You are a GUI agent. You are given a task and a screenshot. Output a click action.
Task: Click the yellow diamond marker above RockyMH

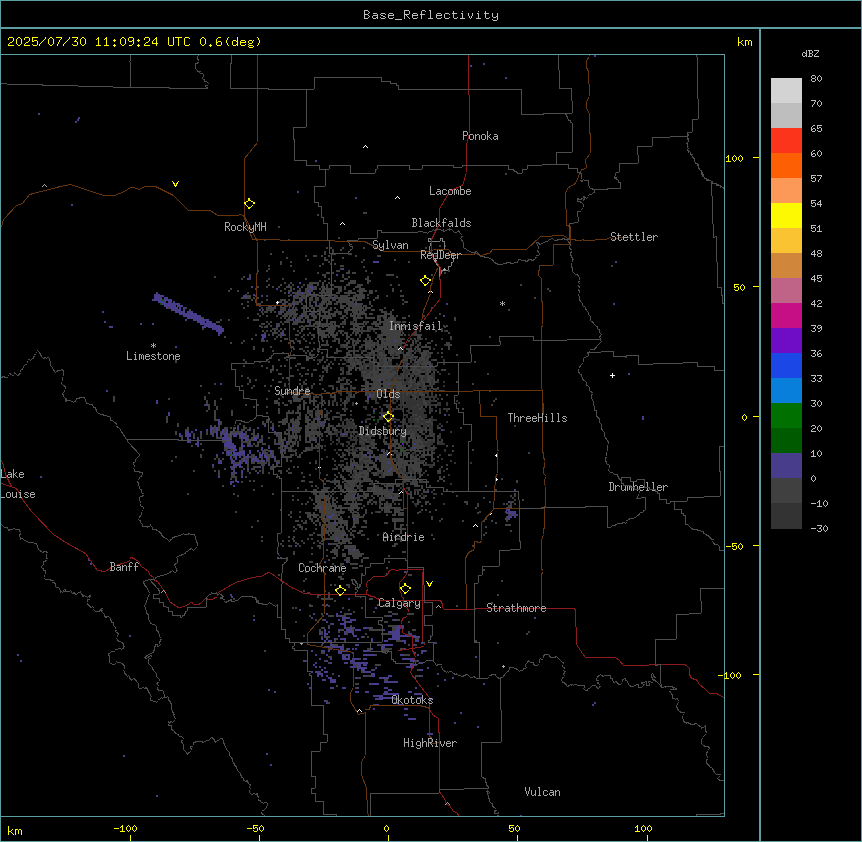coord(249,204)
